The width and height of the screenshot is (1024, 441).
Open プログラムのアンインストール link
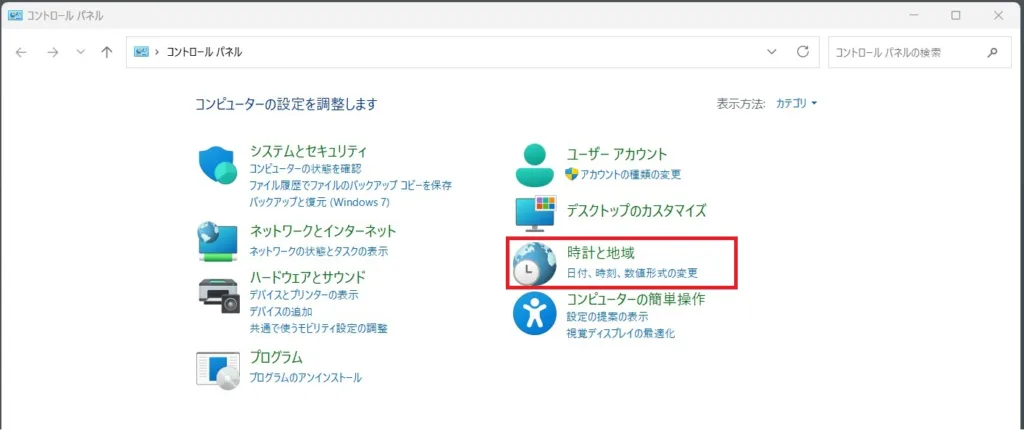pos(305,378)
